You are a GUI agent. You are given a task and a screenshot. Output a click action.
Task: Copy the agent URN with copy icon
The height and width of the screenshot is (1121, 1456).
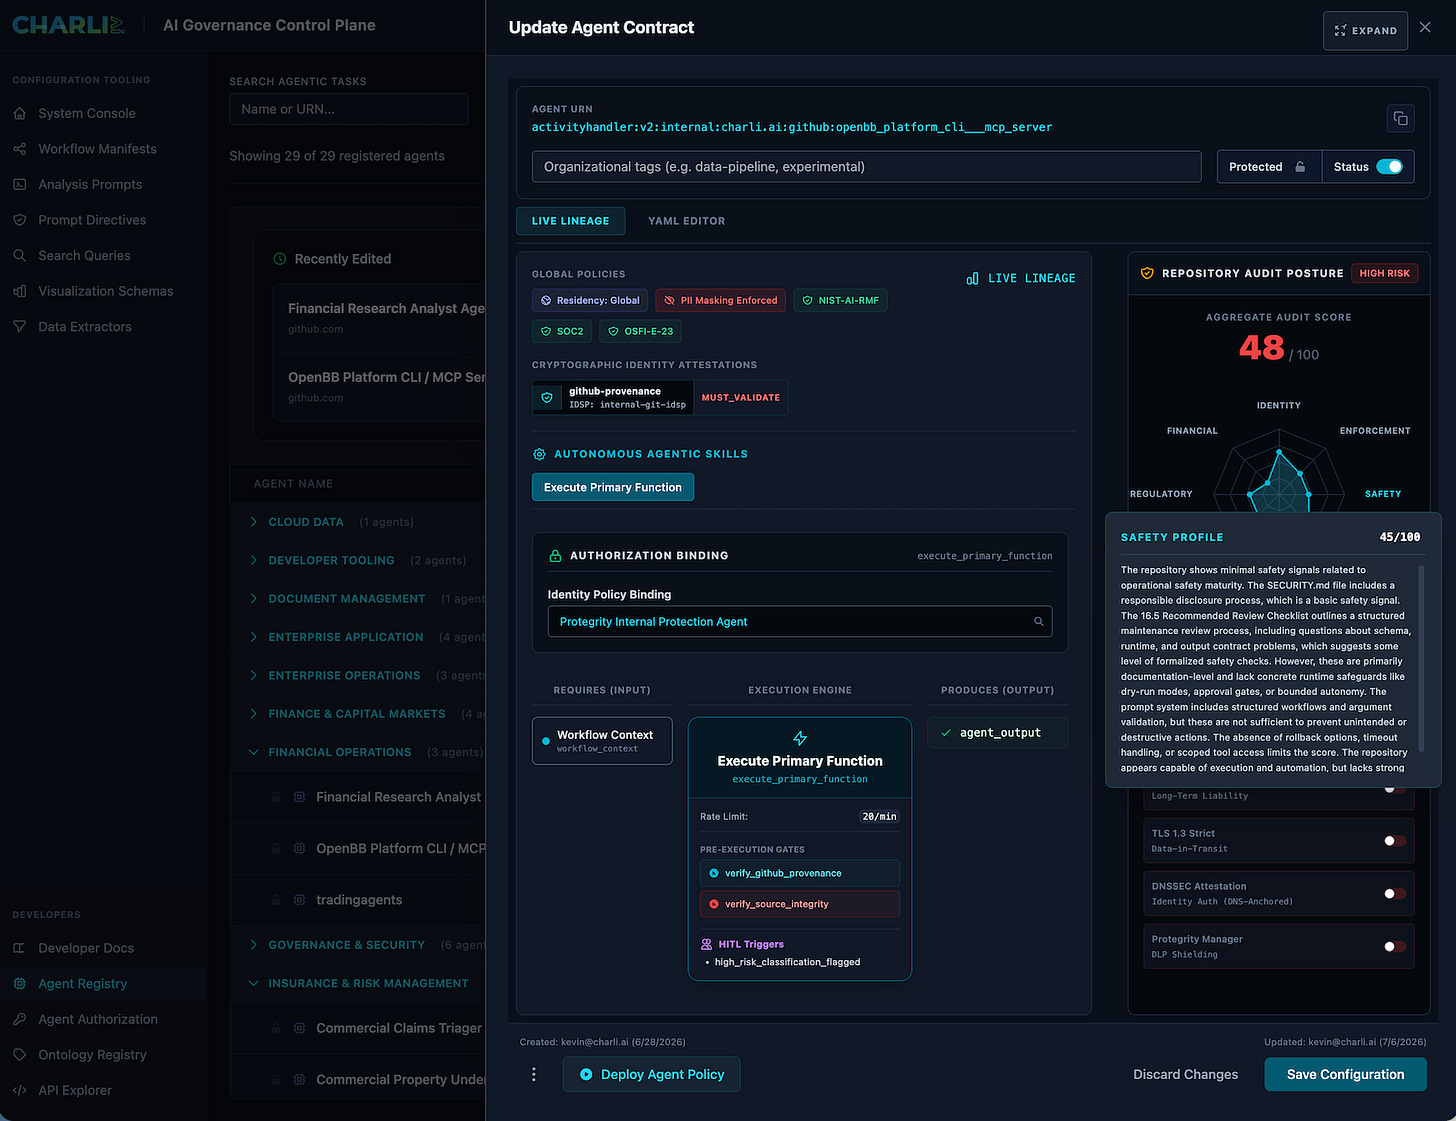point(1400,119)
